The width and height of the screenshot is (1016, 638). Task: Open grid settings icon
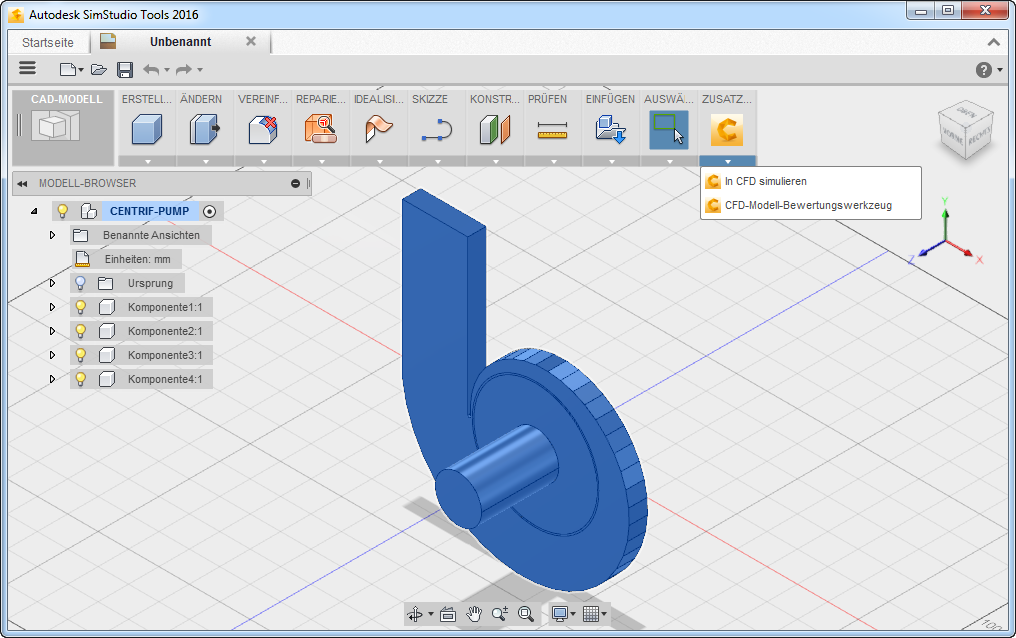coord(591,613)
